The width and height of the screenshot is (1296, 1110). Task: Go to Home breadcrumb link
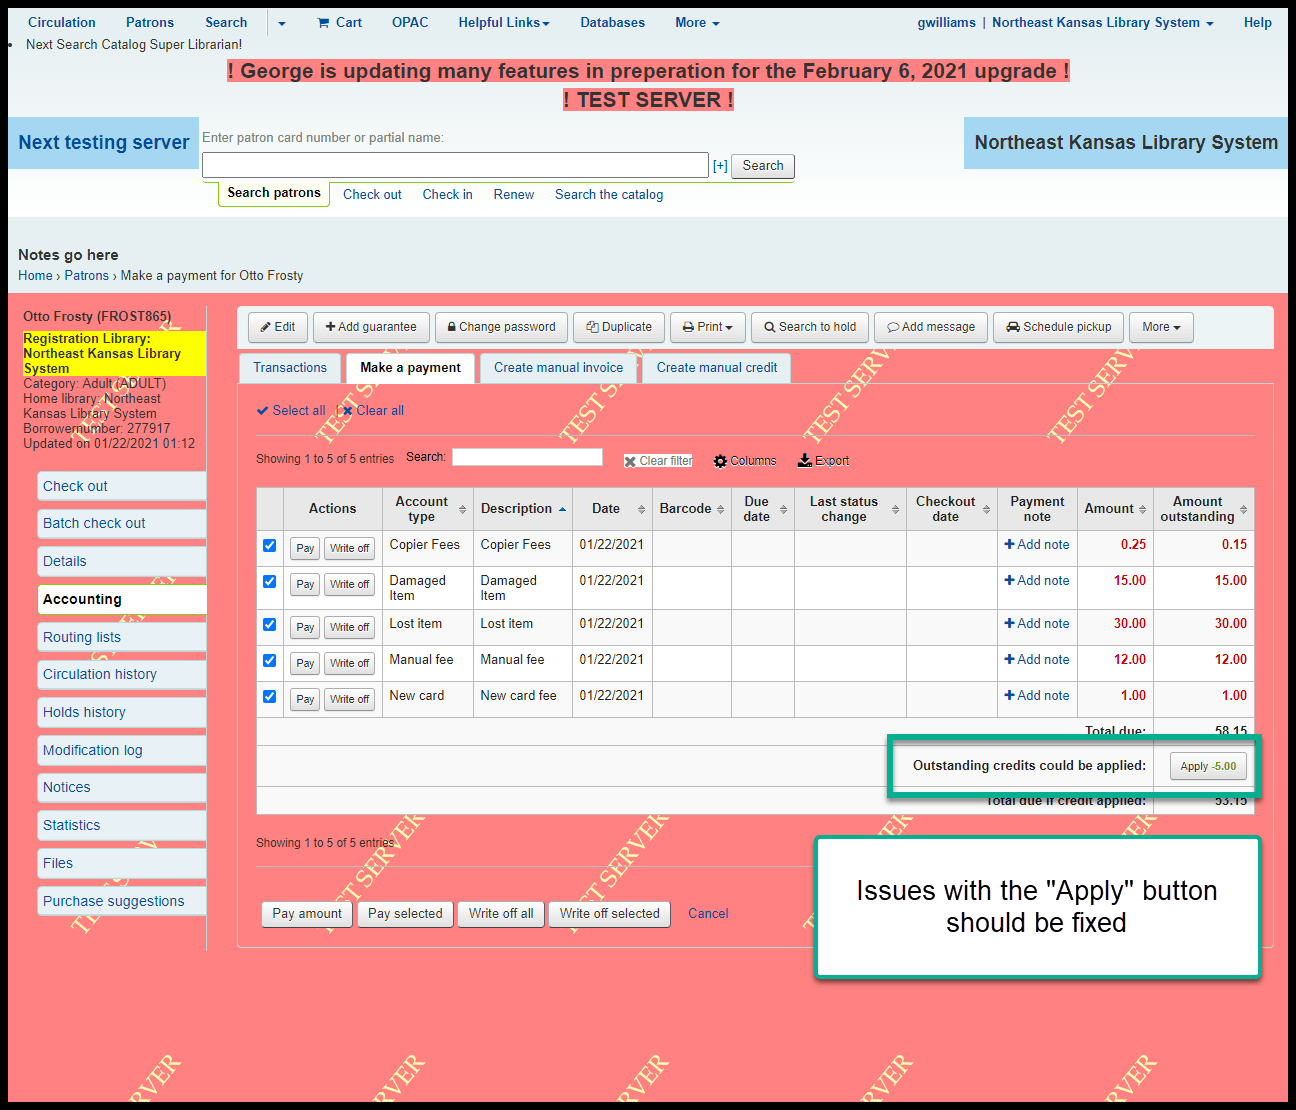click(35, 275)
